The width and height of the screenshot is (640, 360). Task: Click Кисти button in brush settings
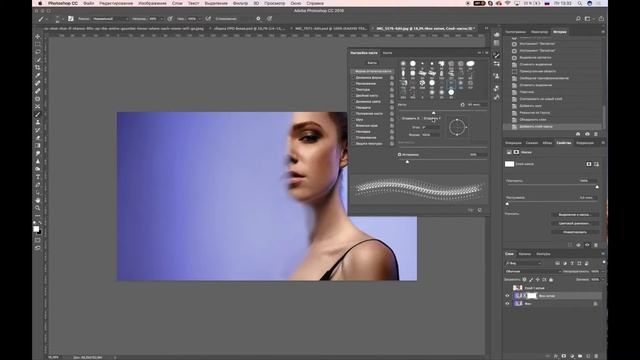[372, 63]
